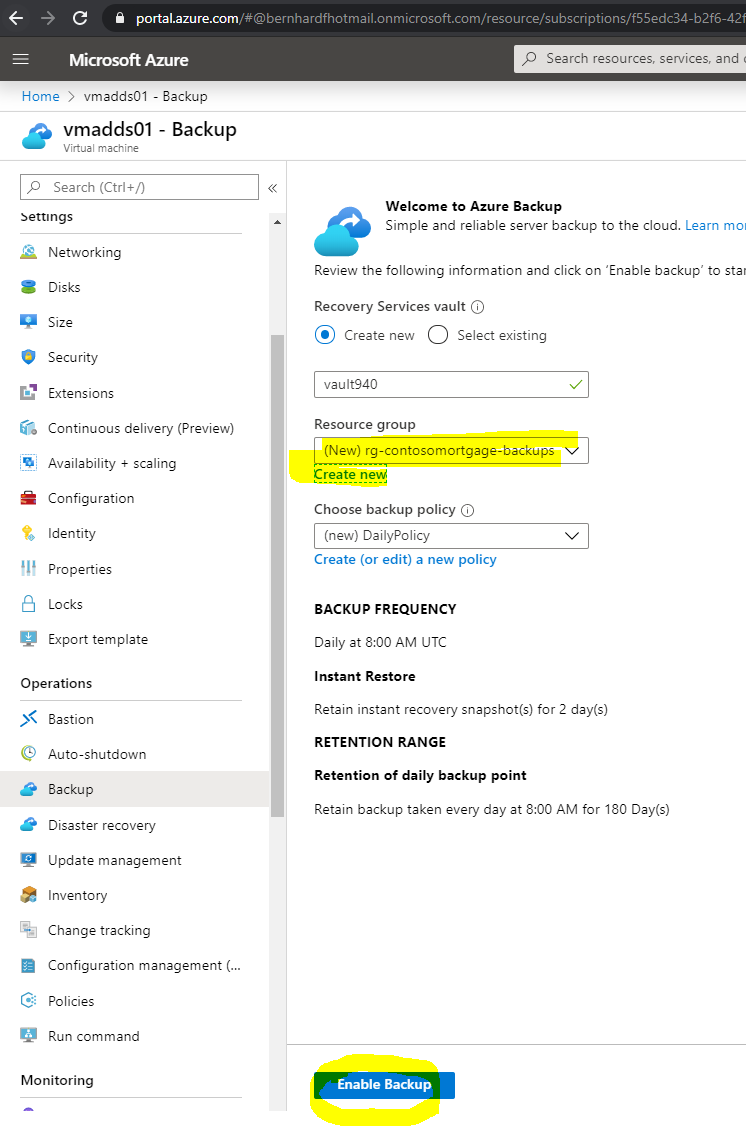Click the Search resources, services box
This screenshot has width=746, height=1126.
[630, 59]
